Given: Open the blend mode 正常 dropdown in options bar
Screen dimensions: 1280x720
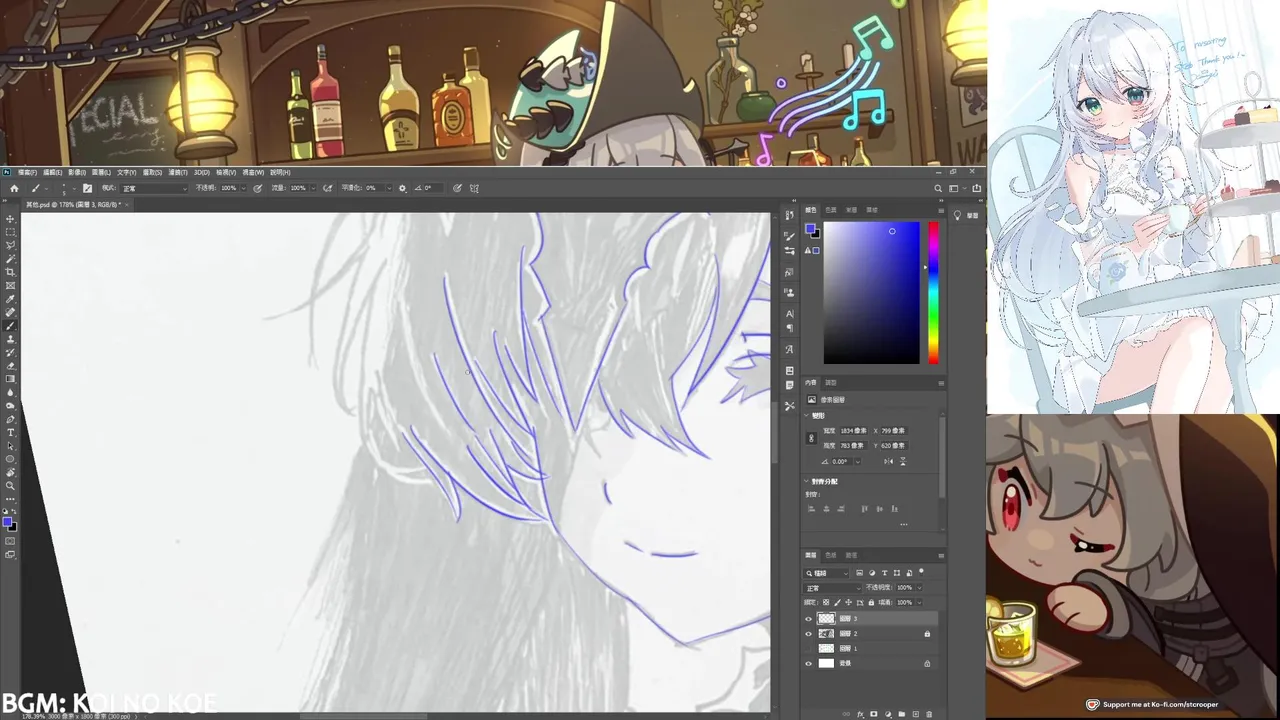Looking at the screenshot, I should tap(155, 188).
